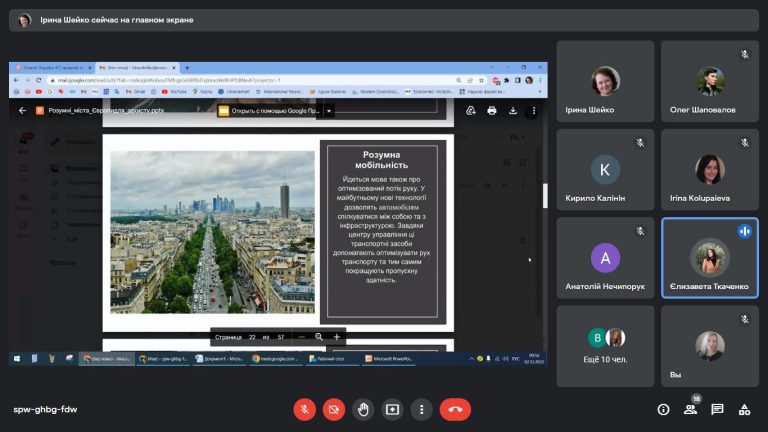The height and width of the screenshot is (432, 768).
Task: Download the pptx file icon
Action: click(x=513, y=111)
